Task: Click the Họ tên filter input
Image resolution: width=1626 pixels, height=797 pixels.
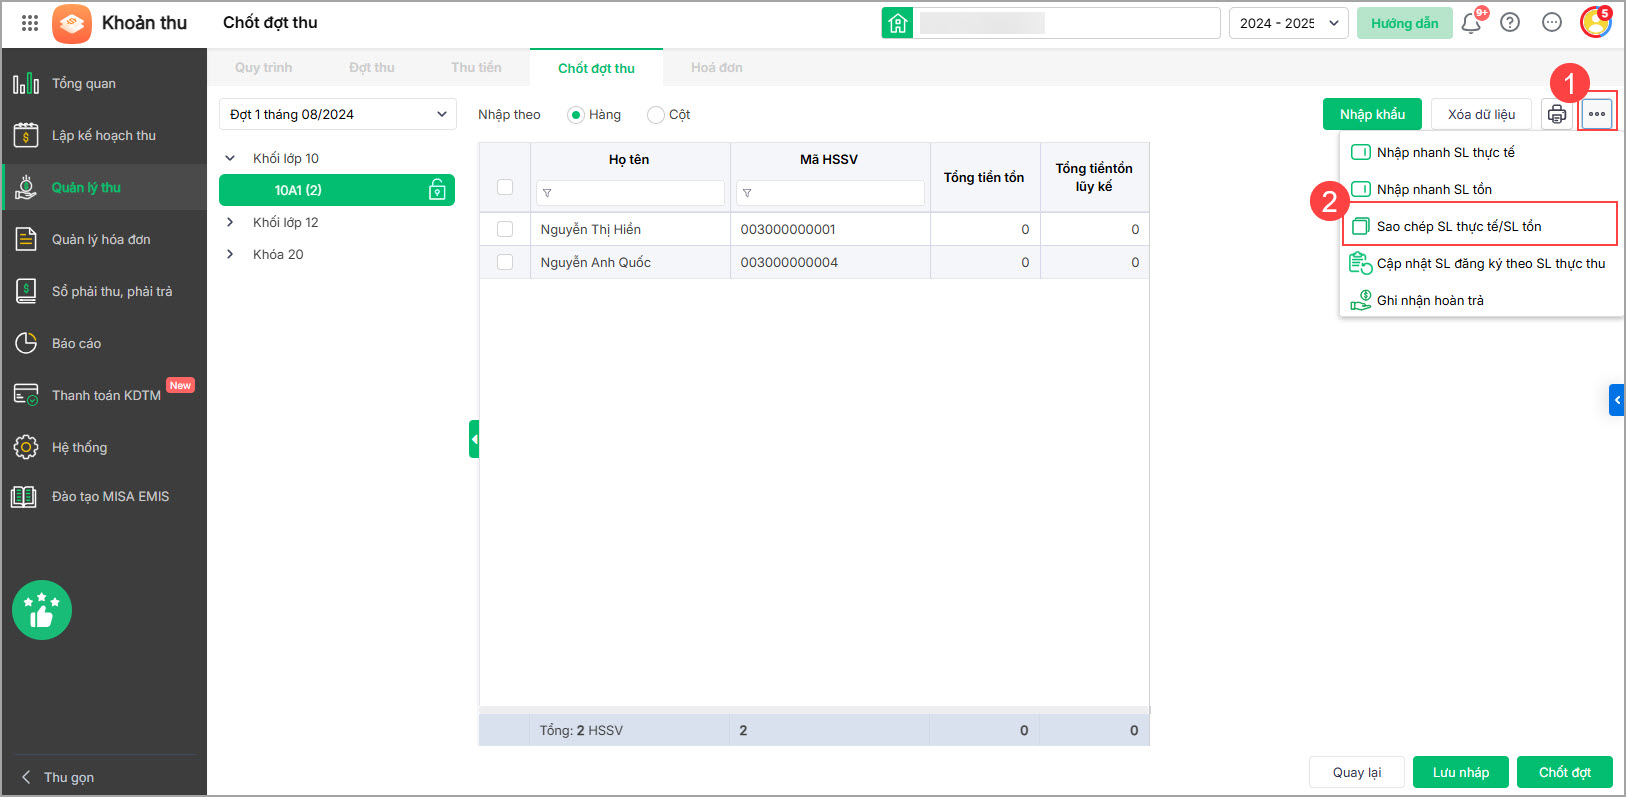Action: point(630,193)
